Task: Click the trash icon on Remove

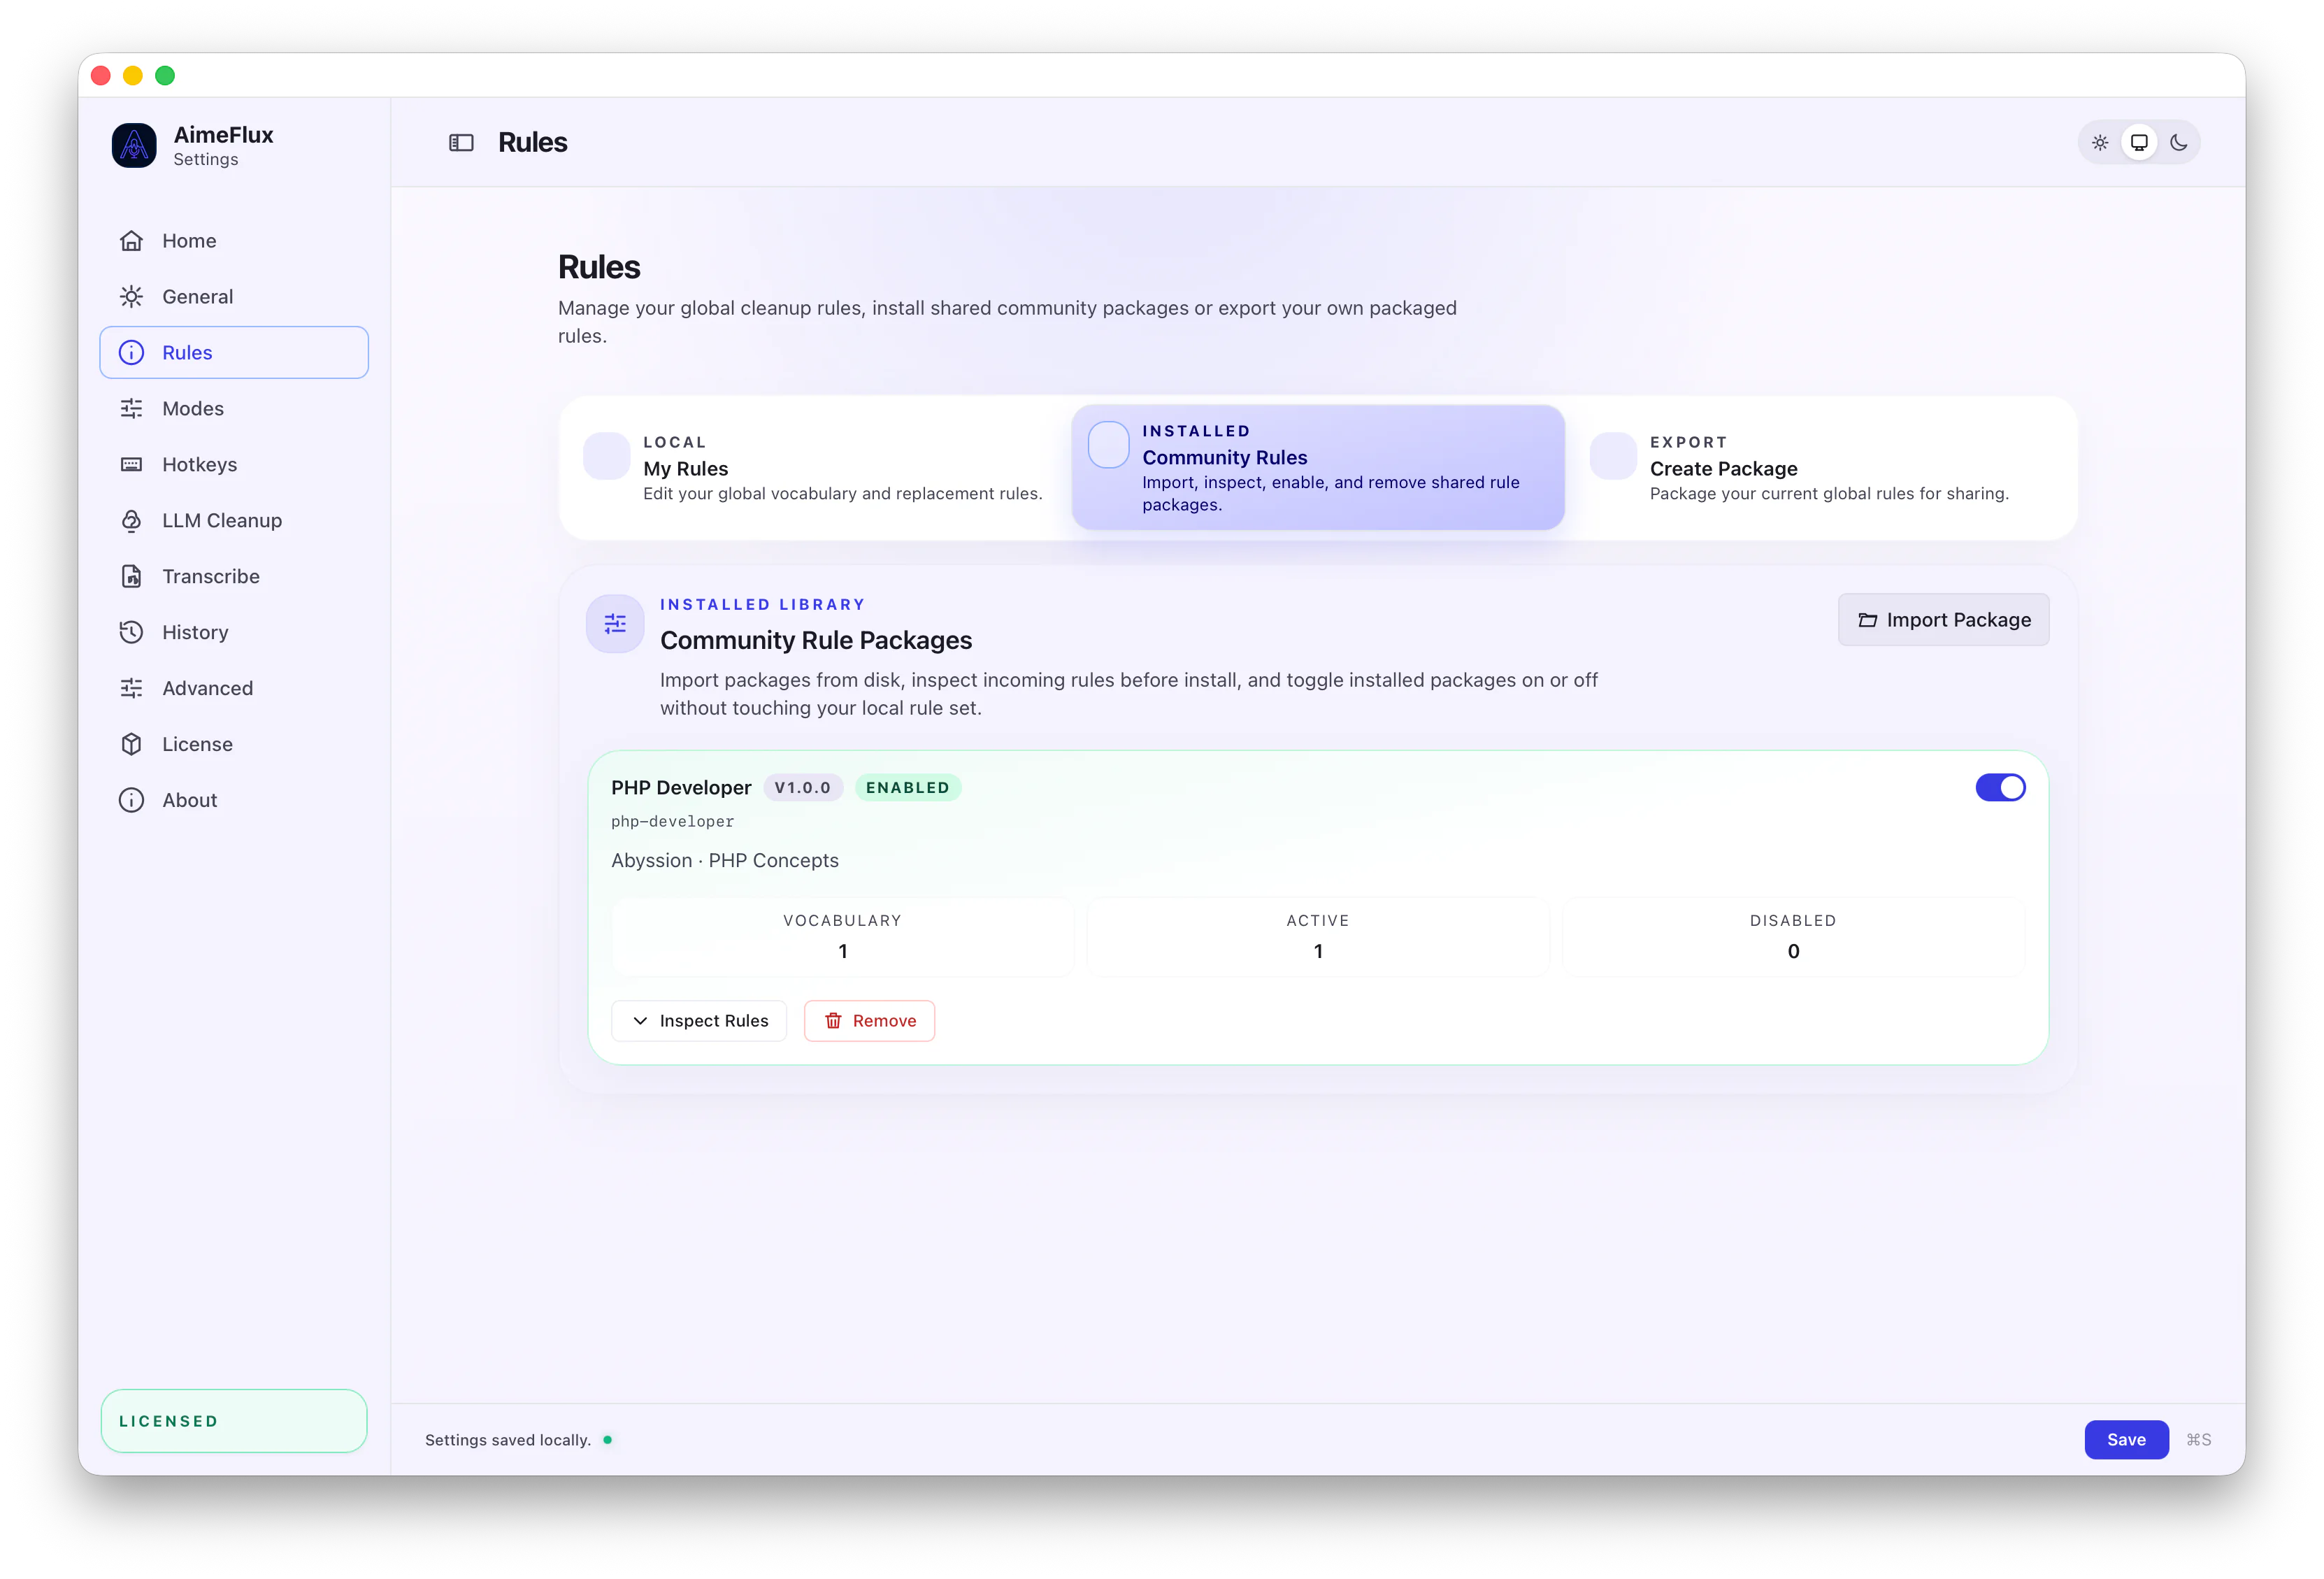Action: [x=833, y=1021]
